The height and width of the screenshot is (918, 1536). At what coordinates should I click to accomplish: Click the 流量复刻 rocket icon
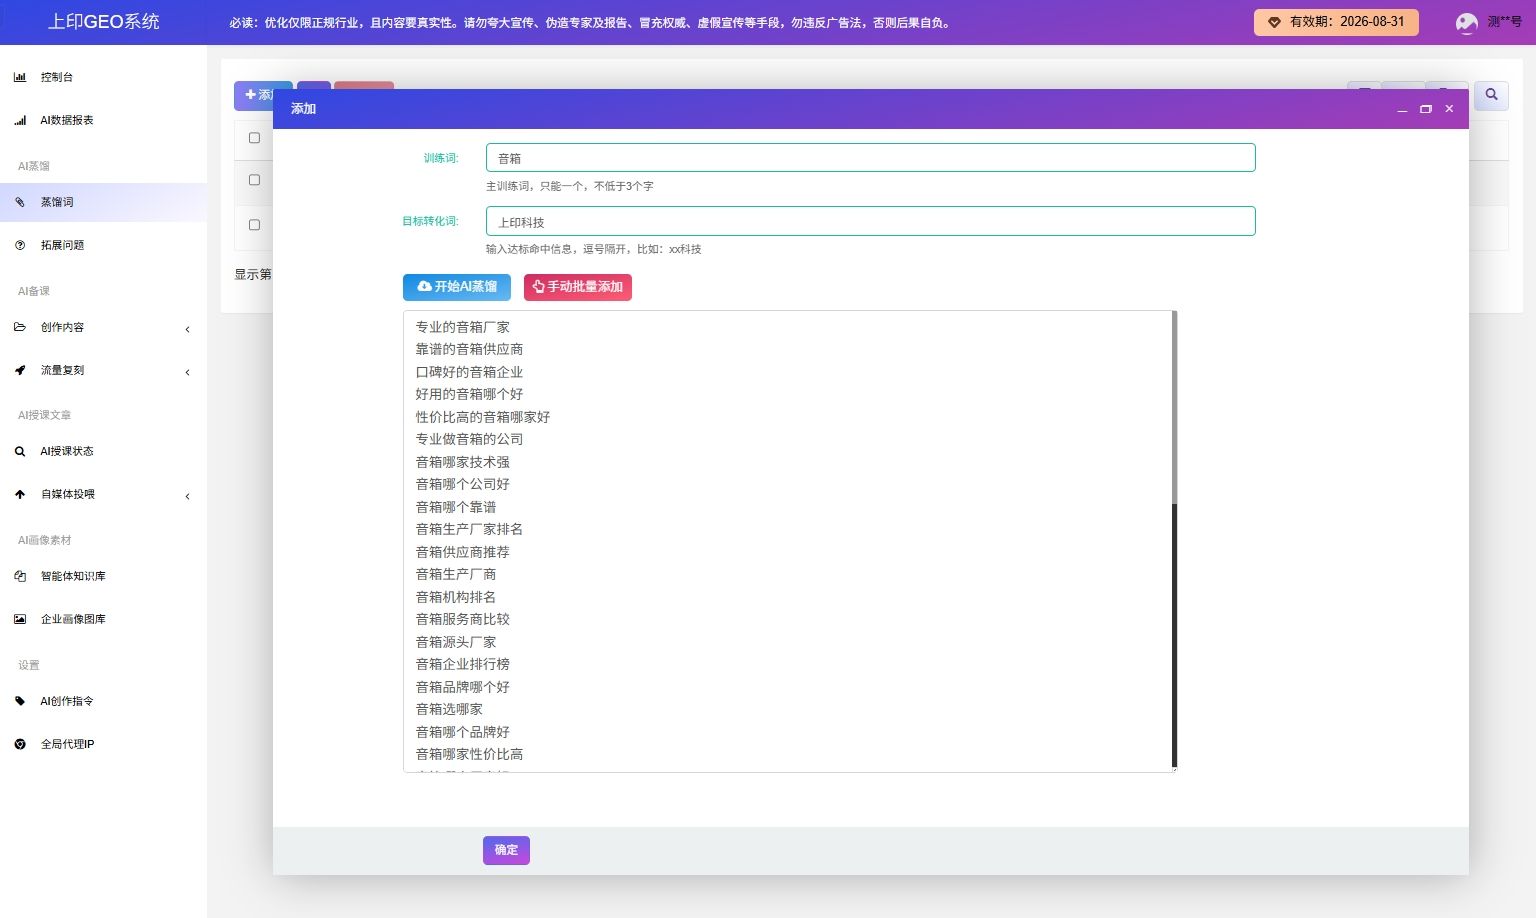[x=20, y=370]
